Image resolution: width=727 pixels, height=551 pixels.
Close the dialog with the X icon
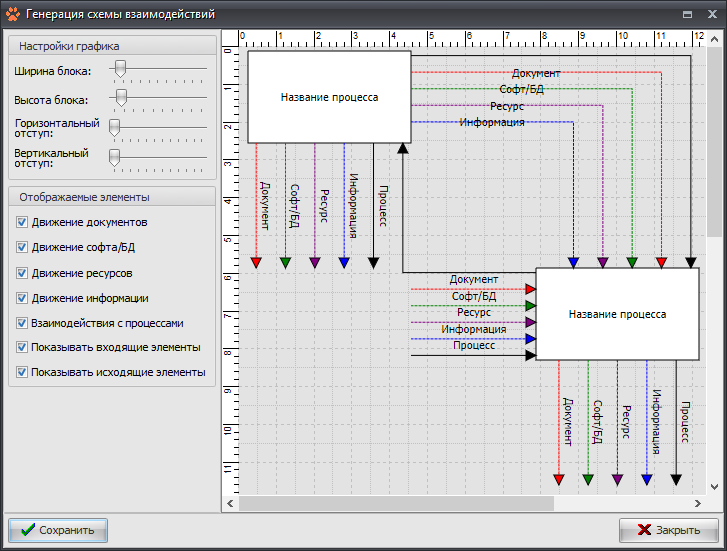click(711, 15)
